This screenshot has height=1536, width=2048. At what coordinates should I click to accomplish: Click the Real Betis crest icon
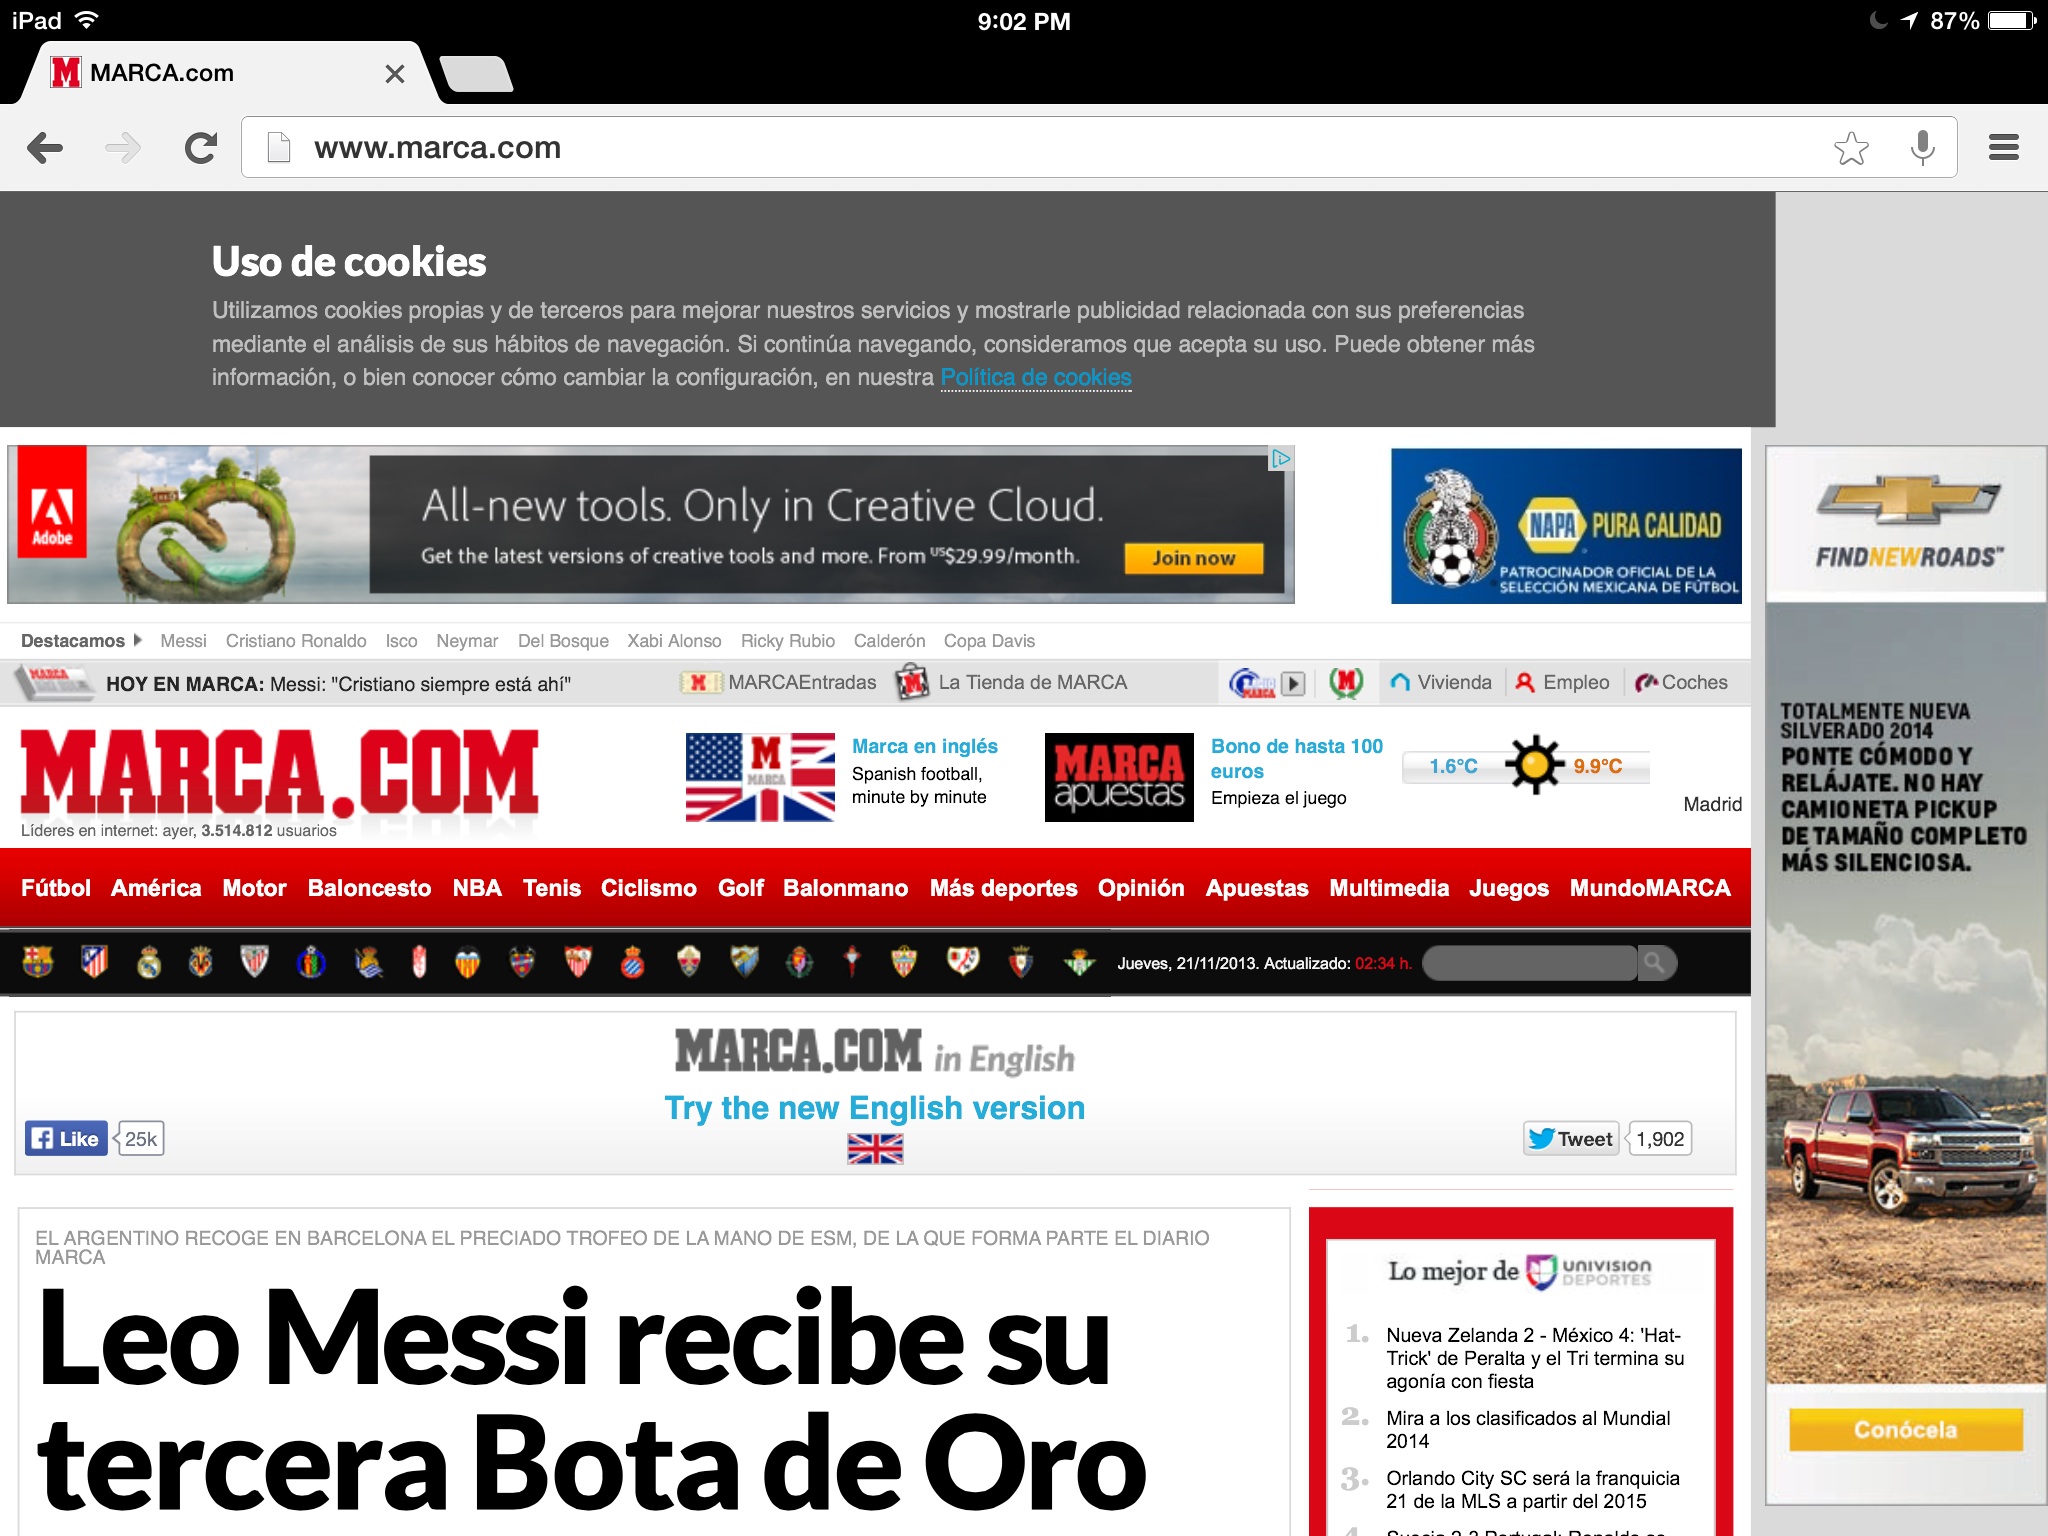(1079, 962)
